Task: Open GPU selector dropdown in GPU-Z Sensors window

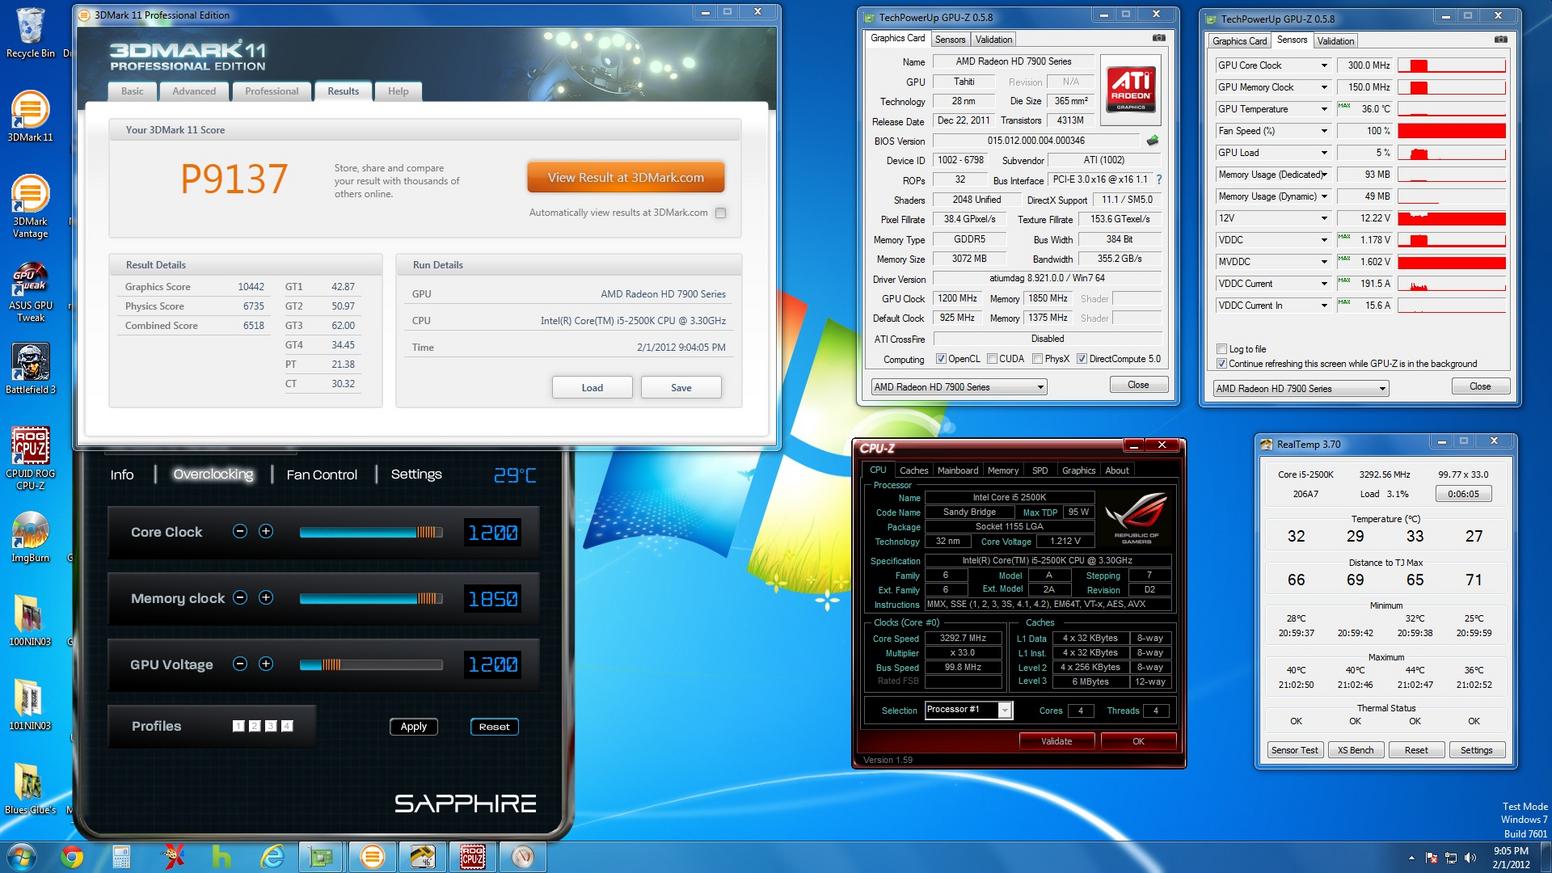Action: (x=1301, y=389)
